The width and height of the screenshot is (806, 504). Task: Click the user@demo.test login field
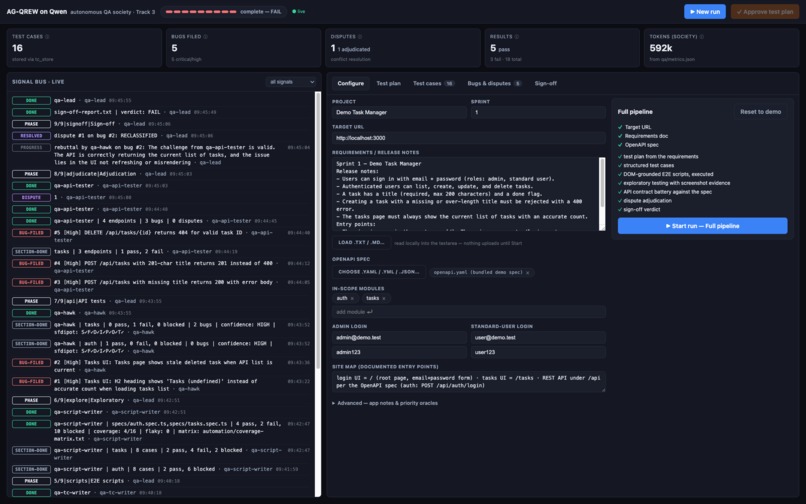tap(538, 337)
